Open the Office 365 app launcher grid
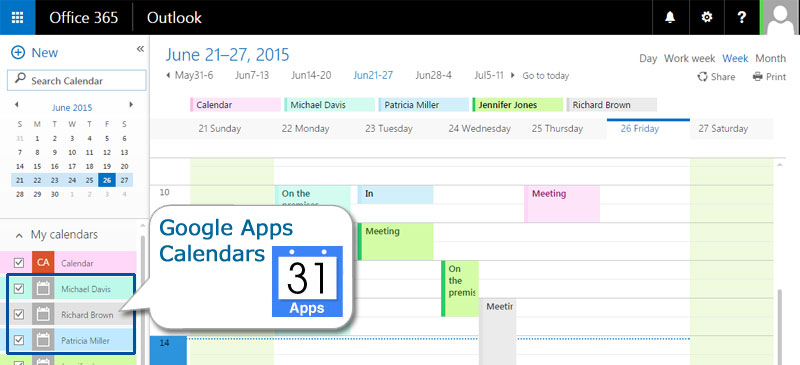800x365 pixels. (17, 17)
